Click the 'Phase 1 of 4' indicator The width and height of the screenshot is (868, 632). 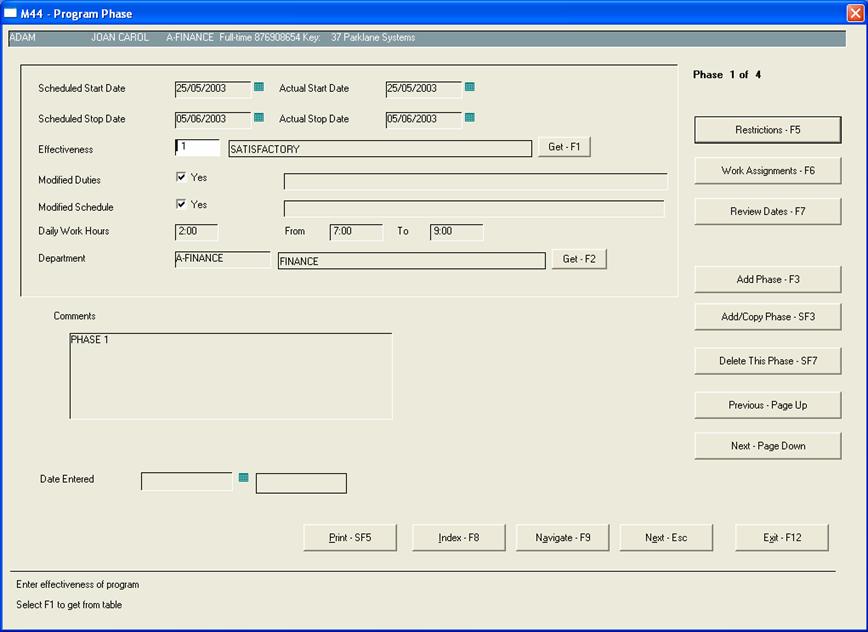727,75
